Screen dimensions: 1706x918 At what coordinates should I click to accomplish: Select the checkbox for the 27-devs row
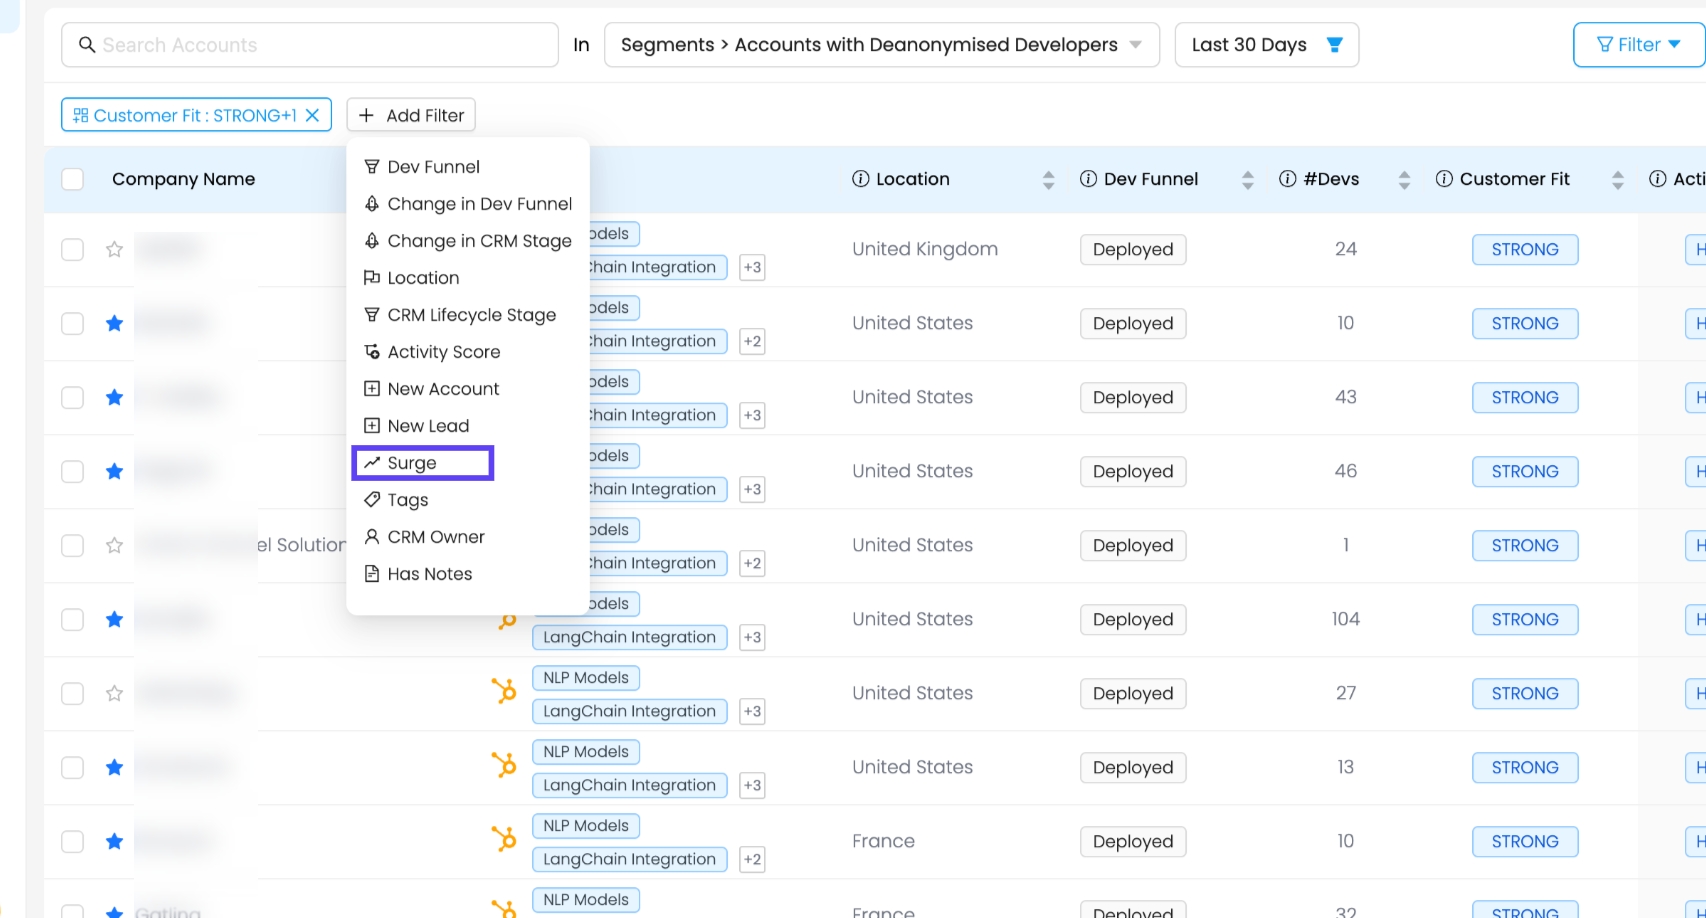click(x=72, y=693)
